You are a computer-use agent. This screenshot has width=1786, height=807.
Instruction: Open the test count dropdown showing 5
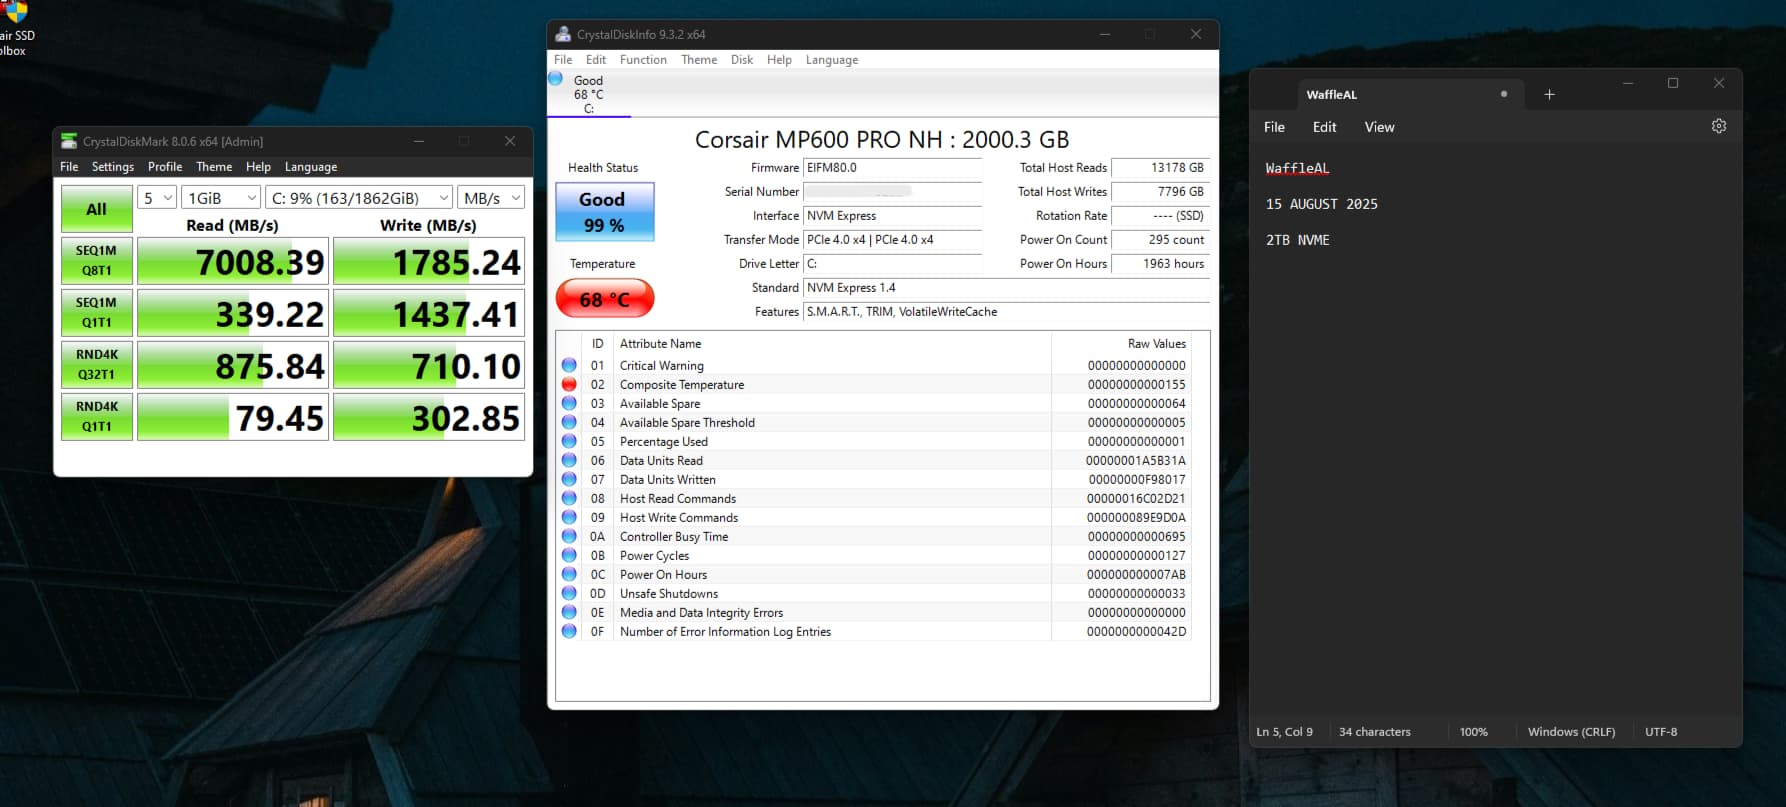click(x=157, y=198)
